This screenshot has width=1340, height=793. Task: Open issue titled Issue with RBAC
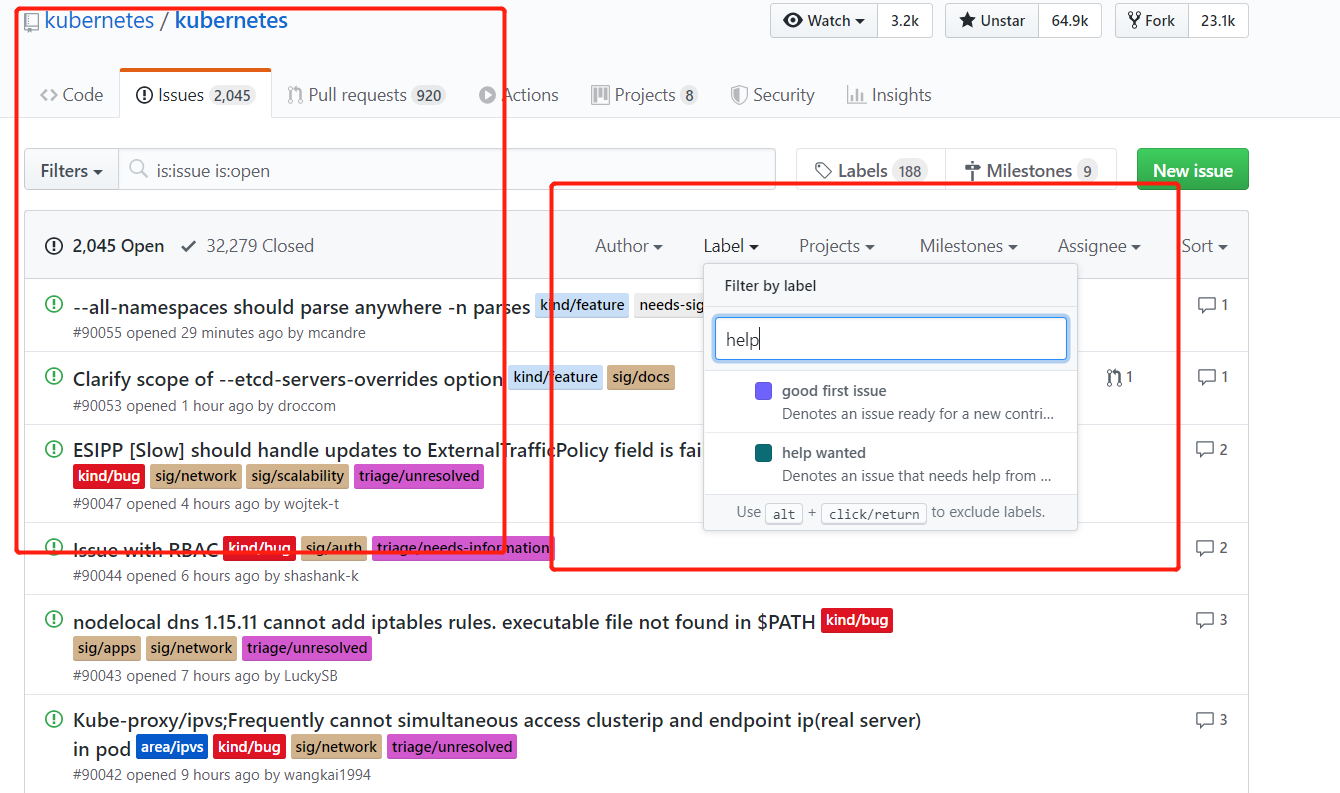[146, 549]
